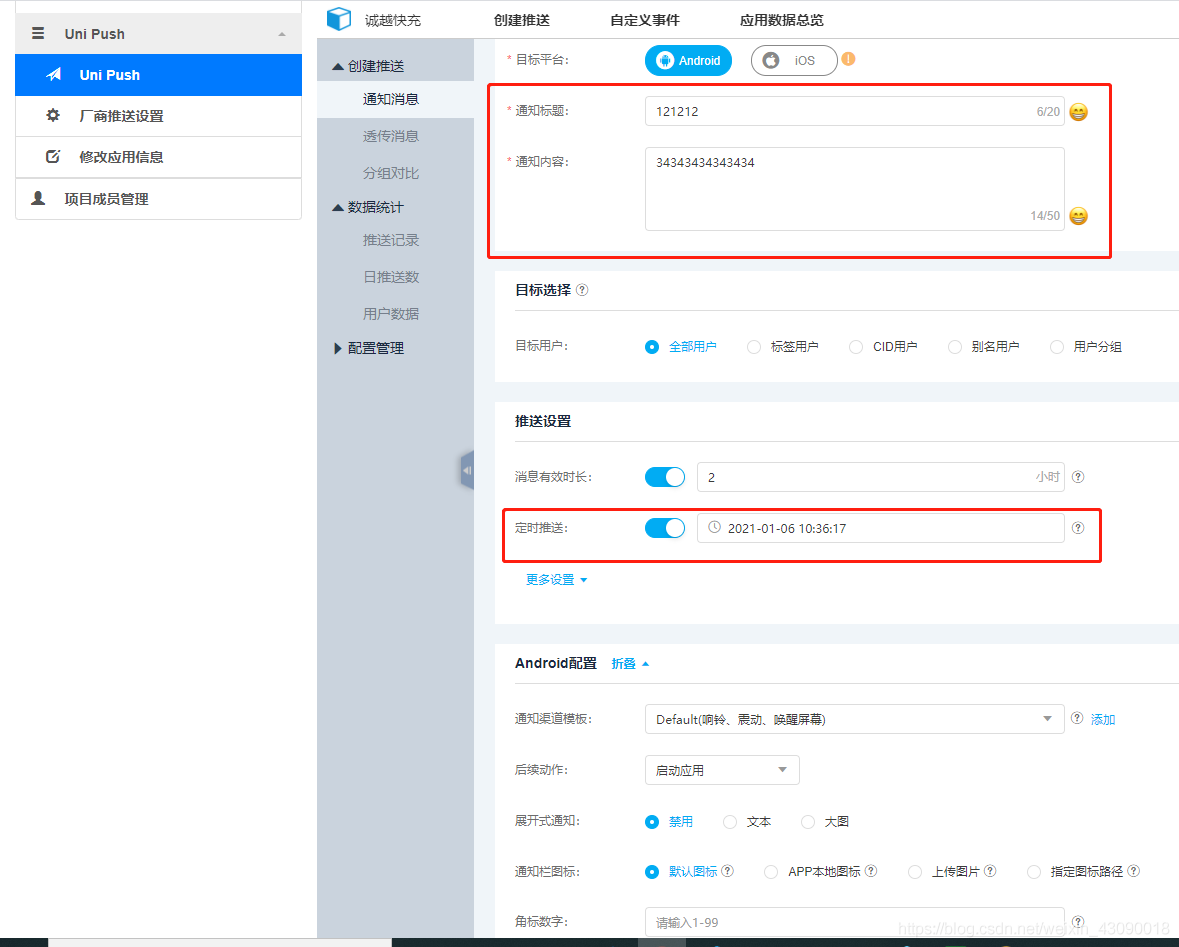
Task: Click the edit icon for 修改应用信息
Action: [x=53, y=156]
